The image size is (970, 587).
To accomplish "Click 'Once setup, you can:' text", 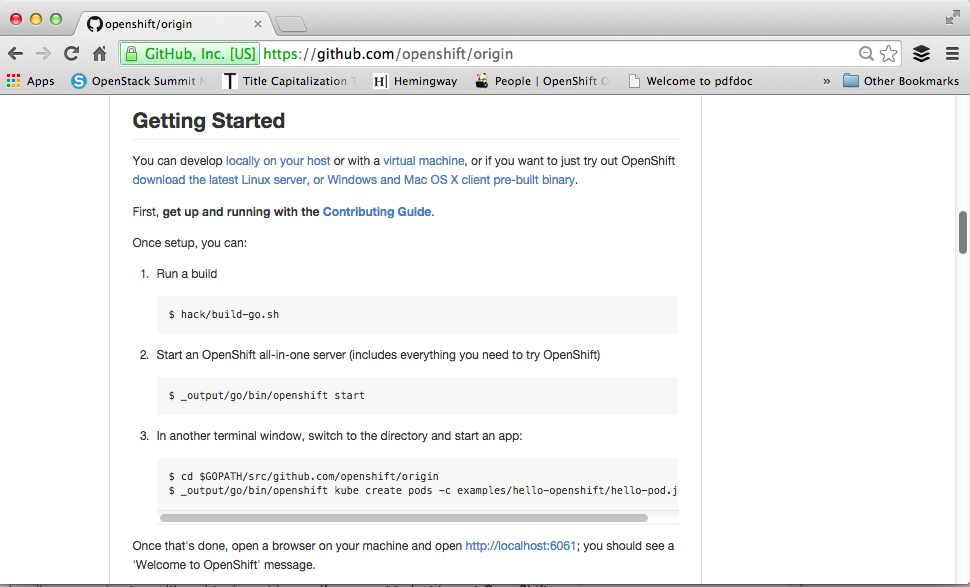I will click(x=189, y=243).
